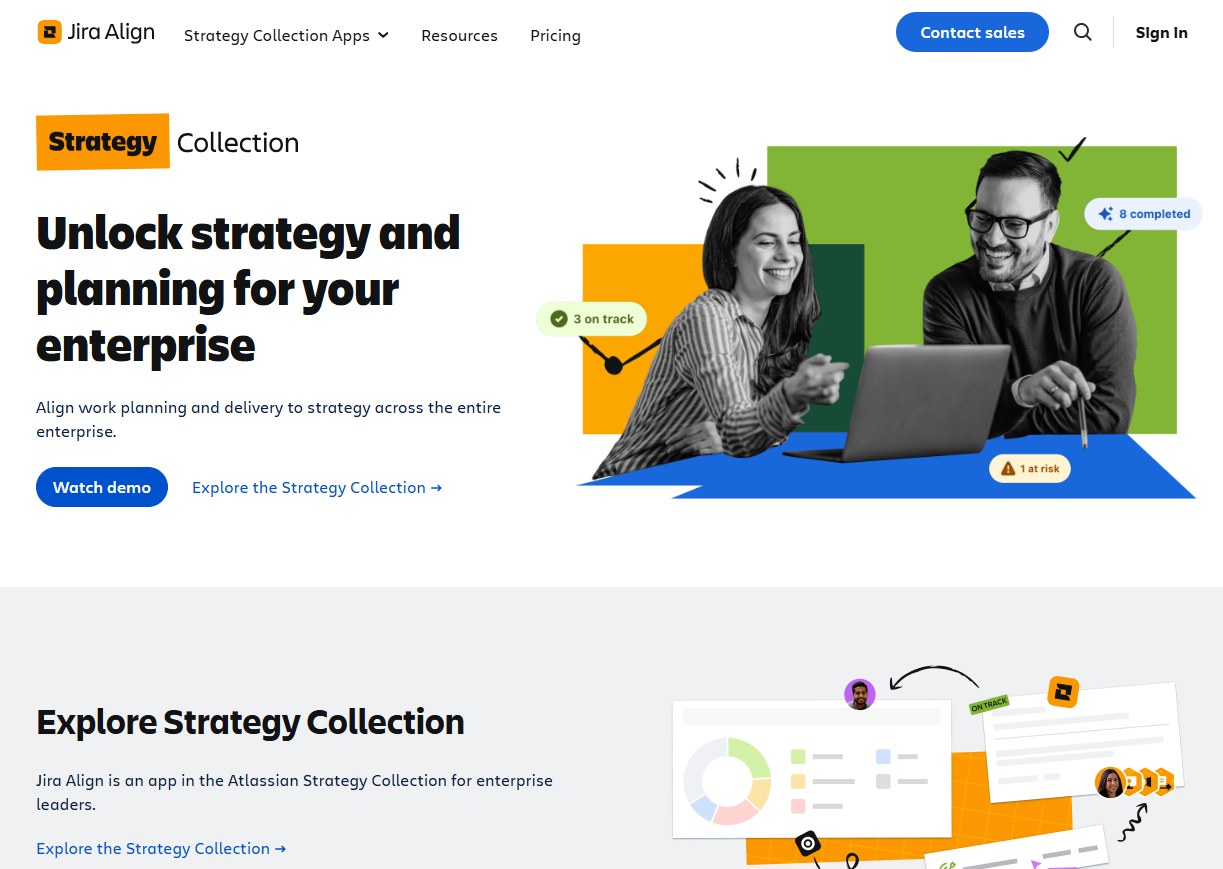Open the search magnifier icon

(x=1083, y=32)
